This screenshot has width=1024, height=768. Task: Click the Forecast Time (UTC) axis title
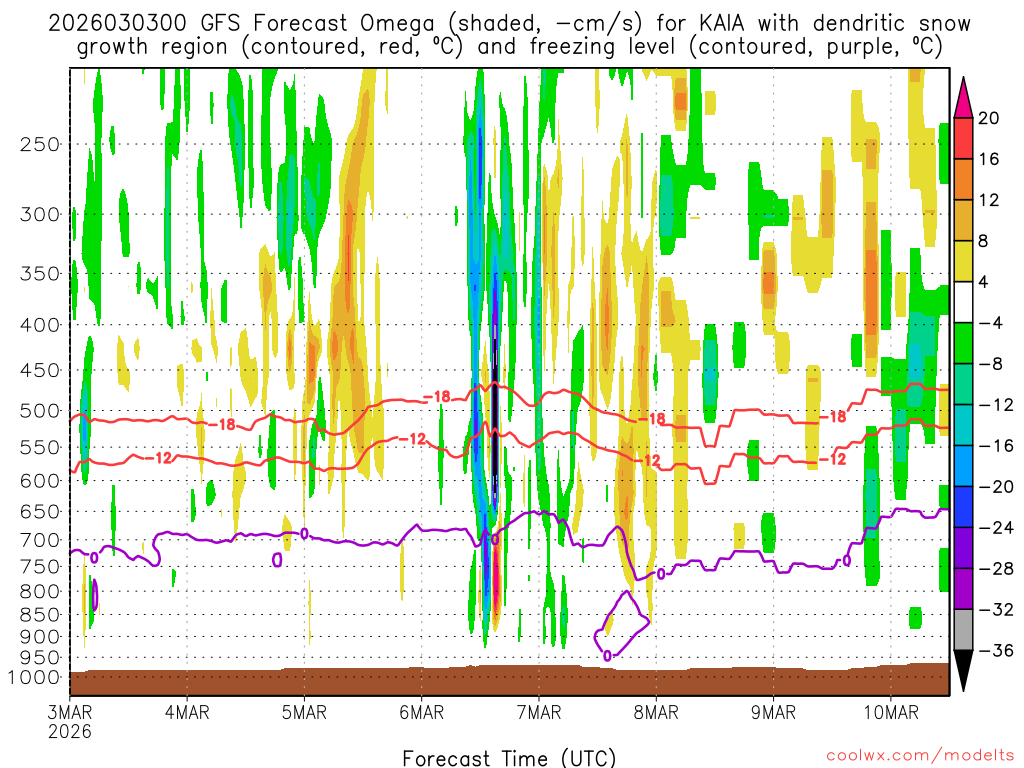509,756
